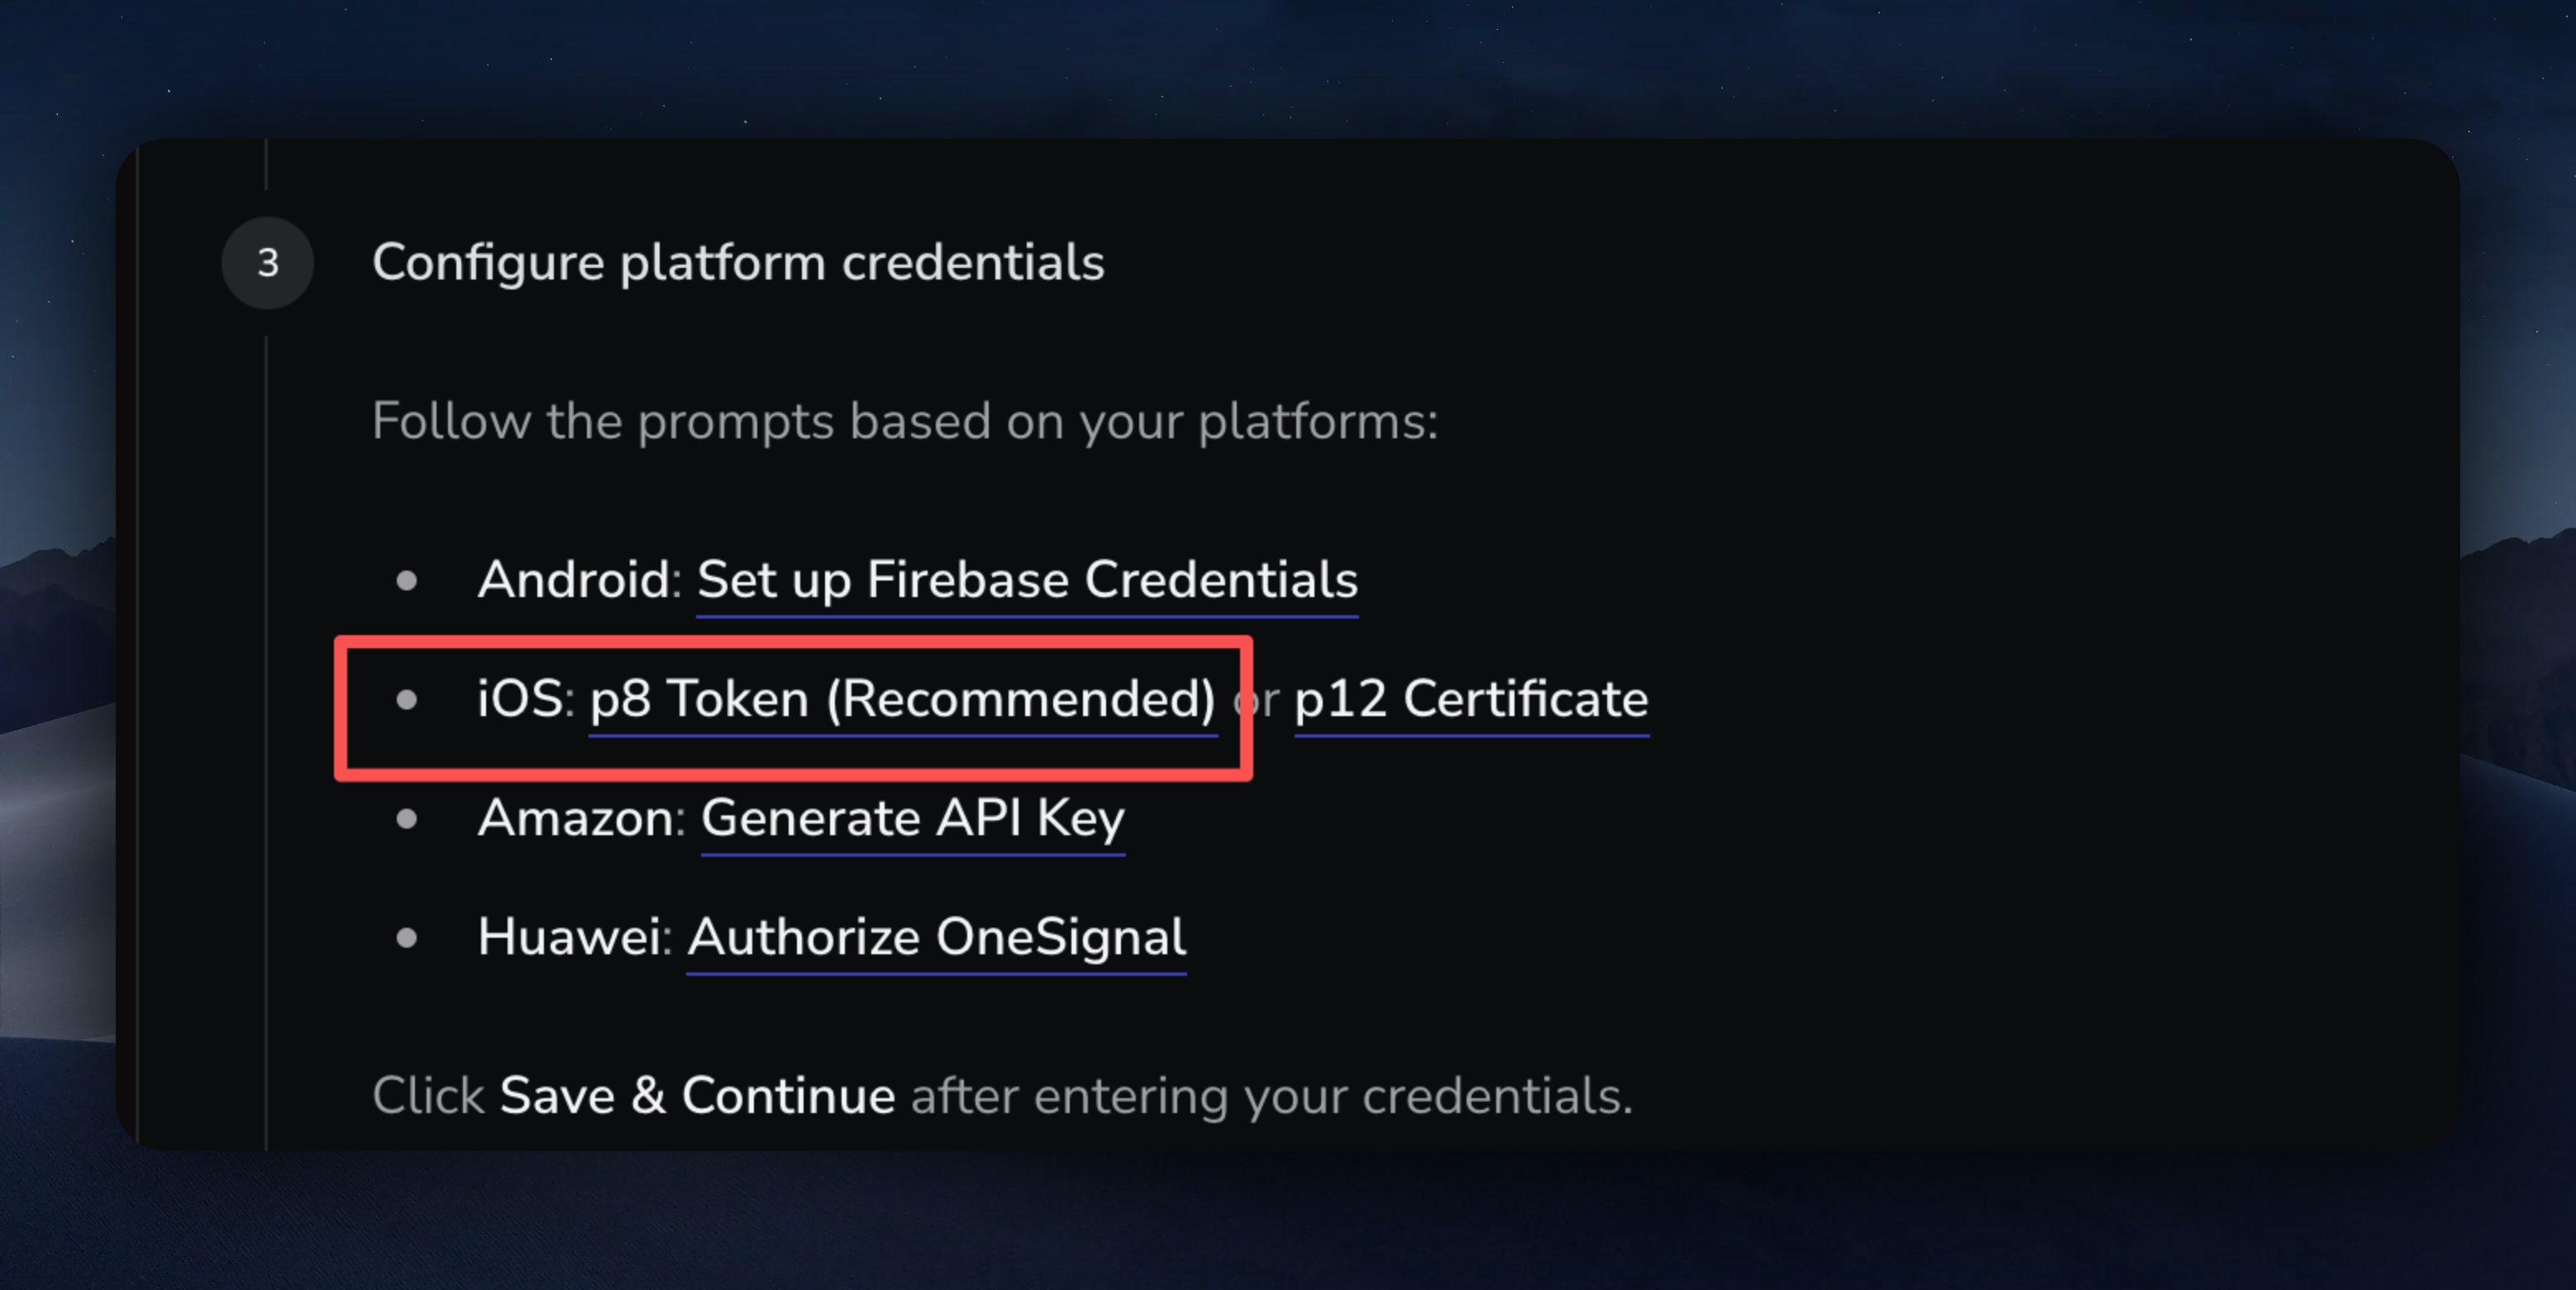Click the Follow the prompts sentence
The height and width of the screenshot is (1290, 2576).
point(904,421)
